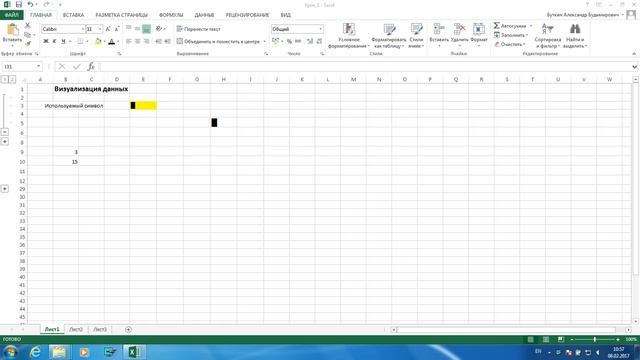Toggle align text right button
This screenshot has height=360, width=640.
pyautogui.click(x=146, y=41)
